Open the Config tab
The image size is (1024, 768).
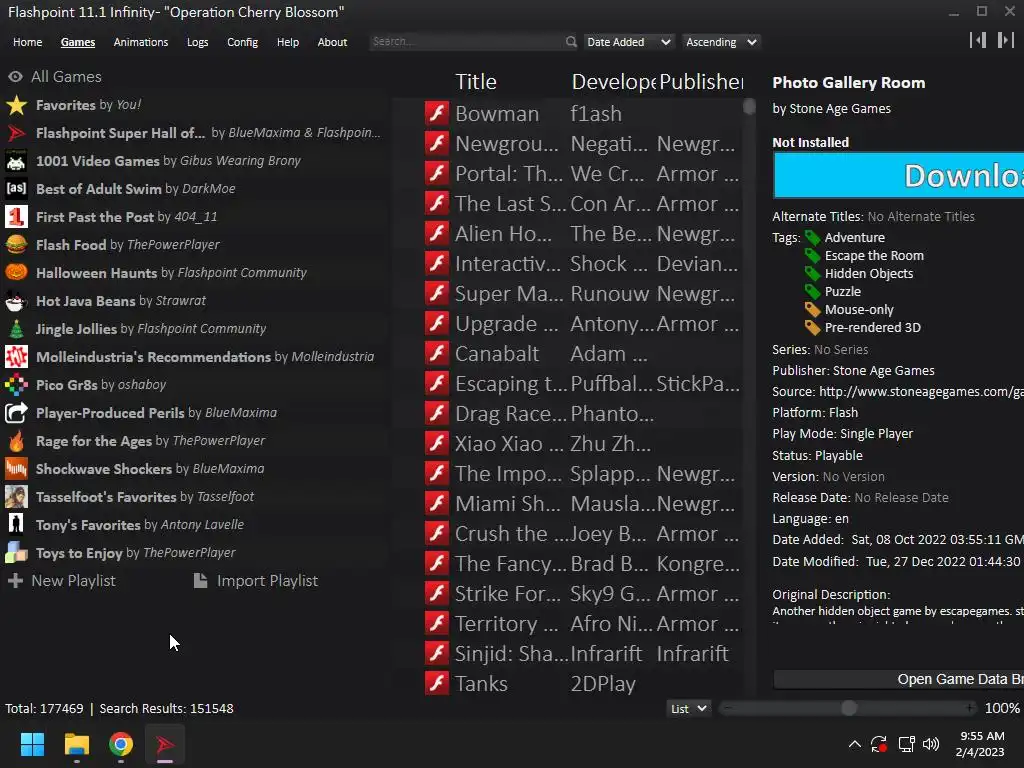pyautogui.click(x=242, y=42)
